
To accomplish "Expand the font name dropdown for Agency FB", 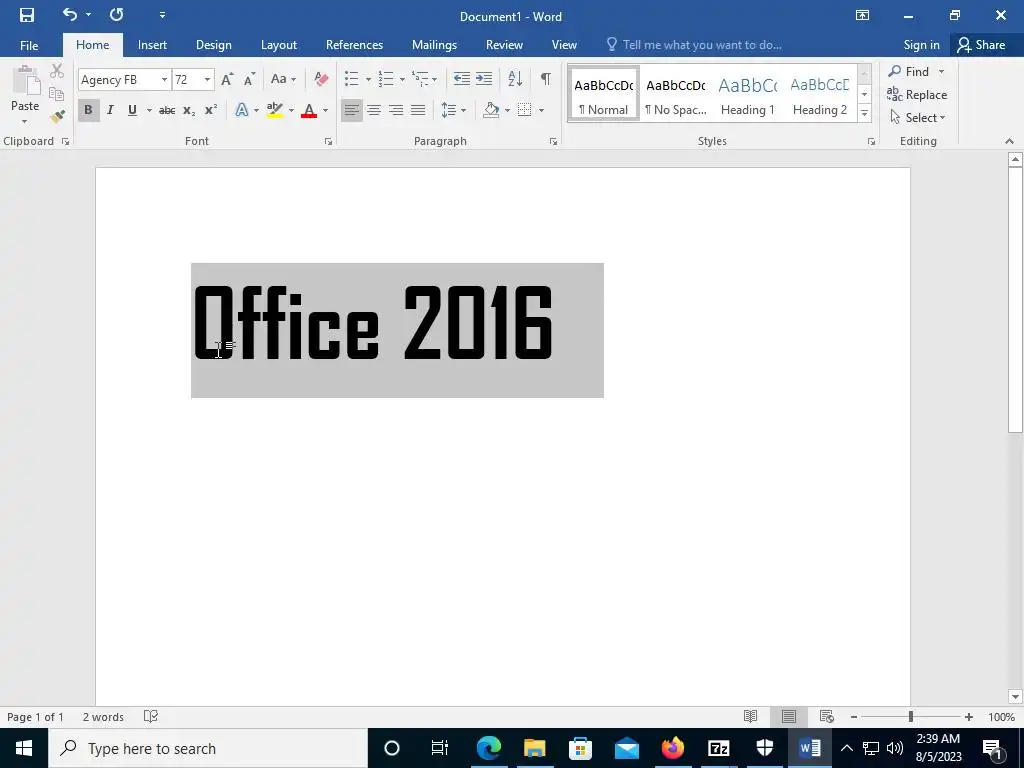I will (x=164, y=80).
